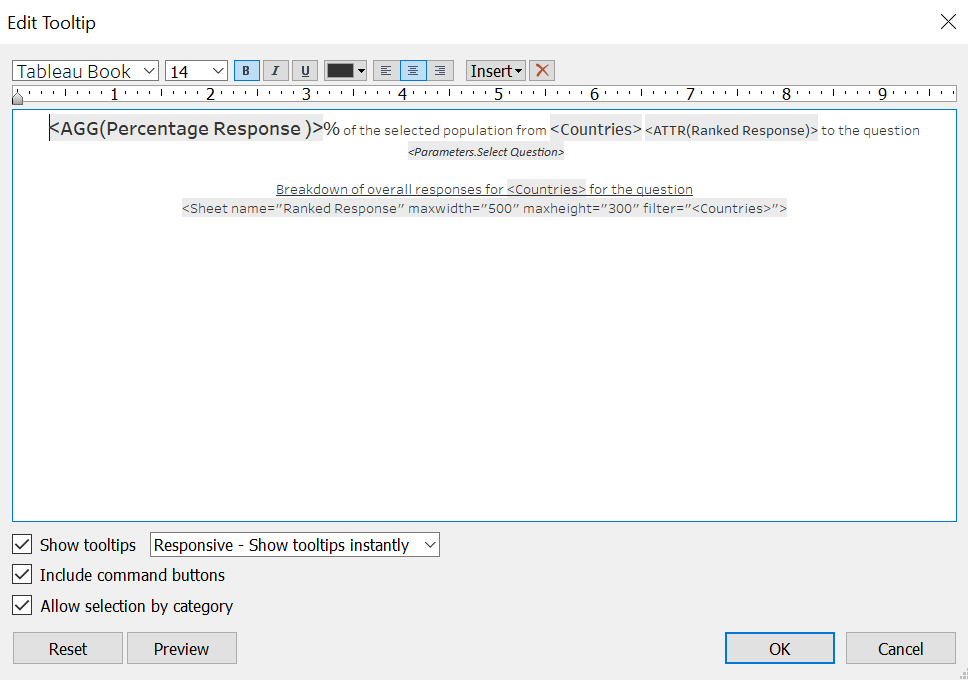The width and height of the screenshot is (968, 680).
Task: Click the Sheet name Ranked Response tag line
Action: (x=484, y=209)
